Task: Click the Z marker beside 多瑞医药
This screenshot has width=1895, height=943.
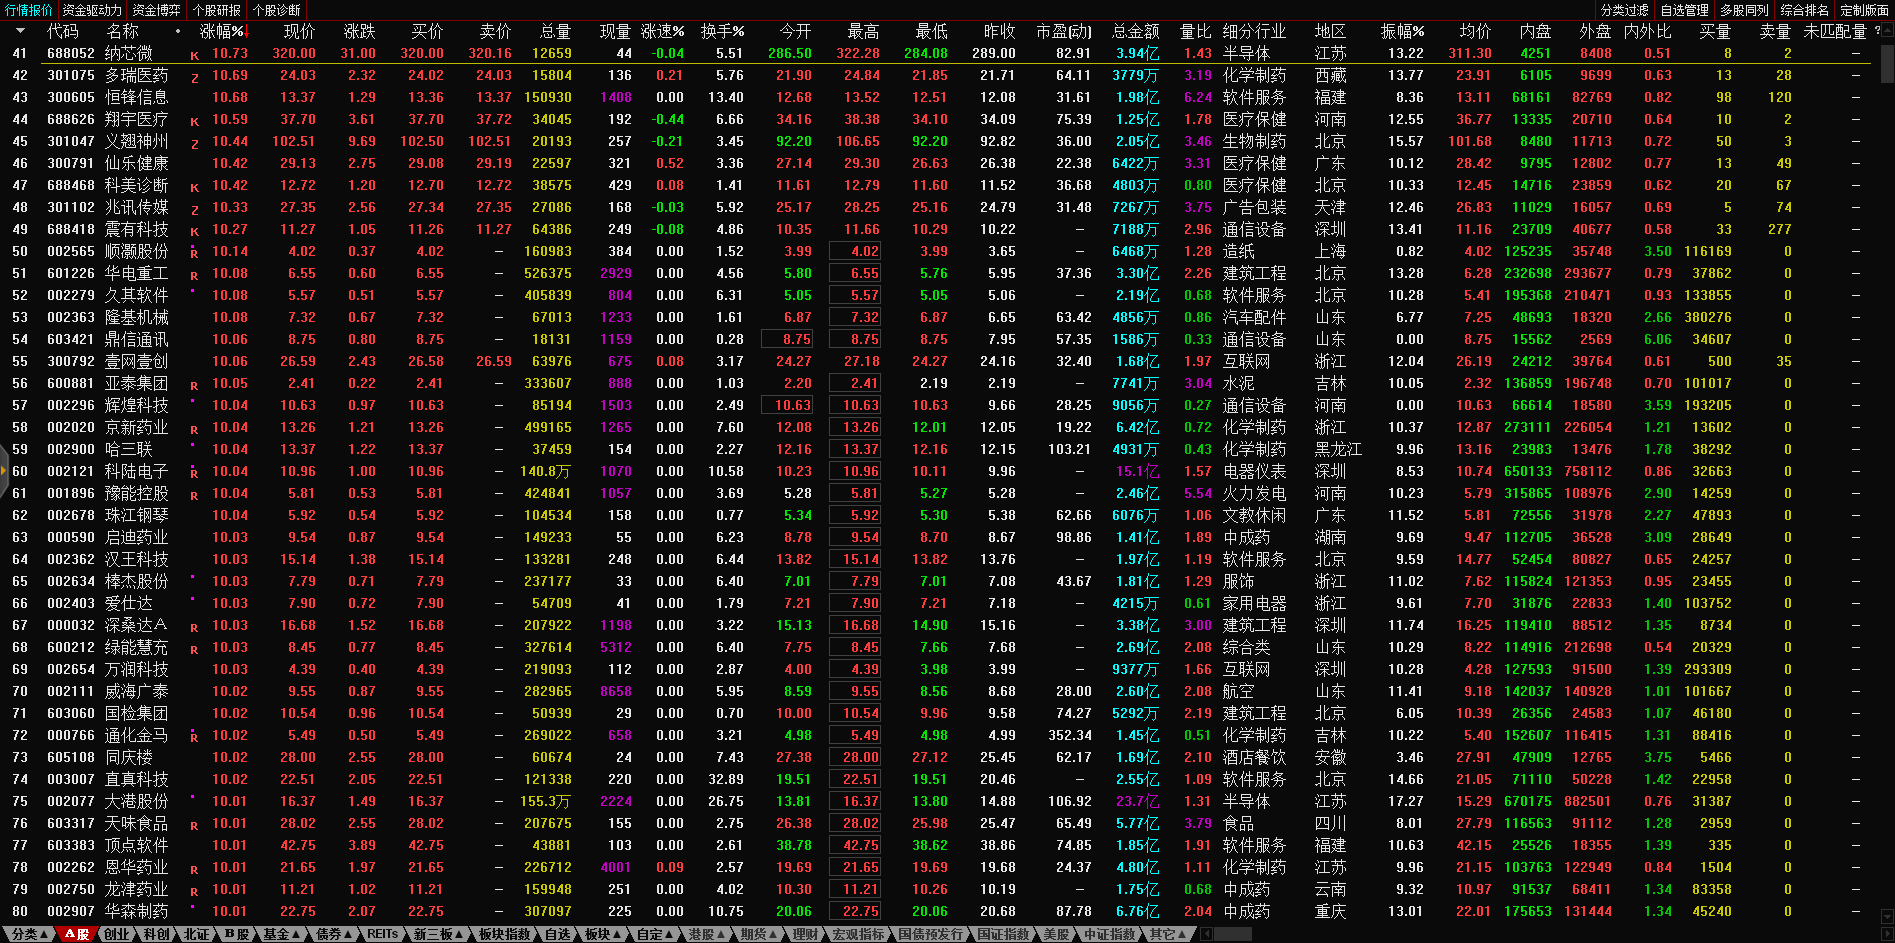Action: 194,77
